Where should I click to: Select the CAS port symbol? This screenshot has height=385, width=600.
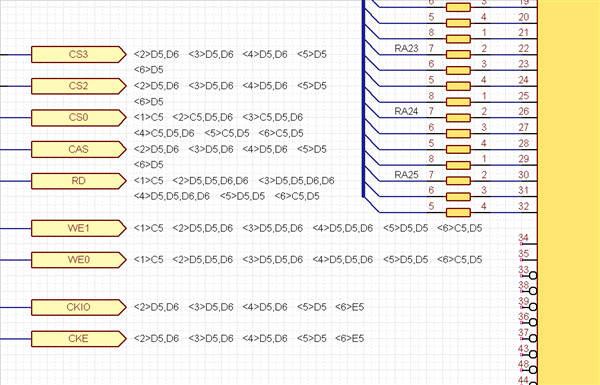(78, 149)
